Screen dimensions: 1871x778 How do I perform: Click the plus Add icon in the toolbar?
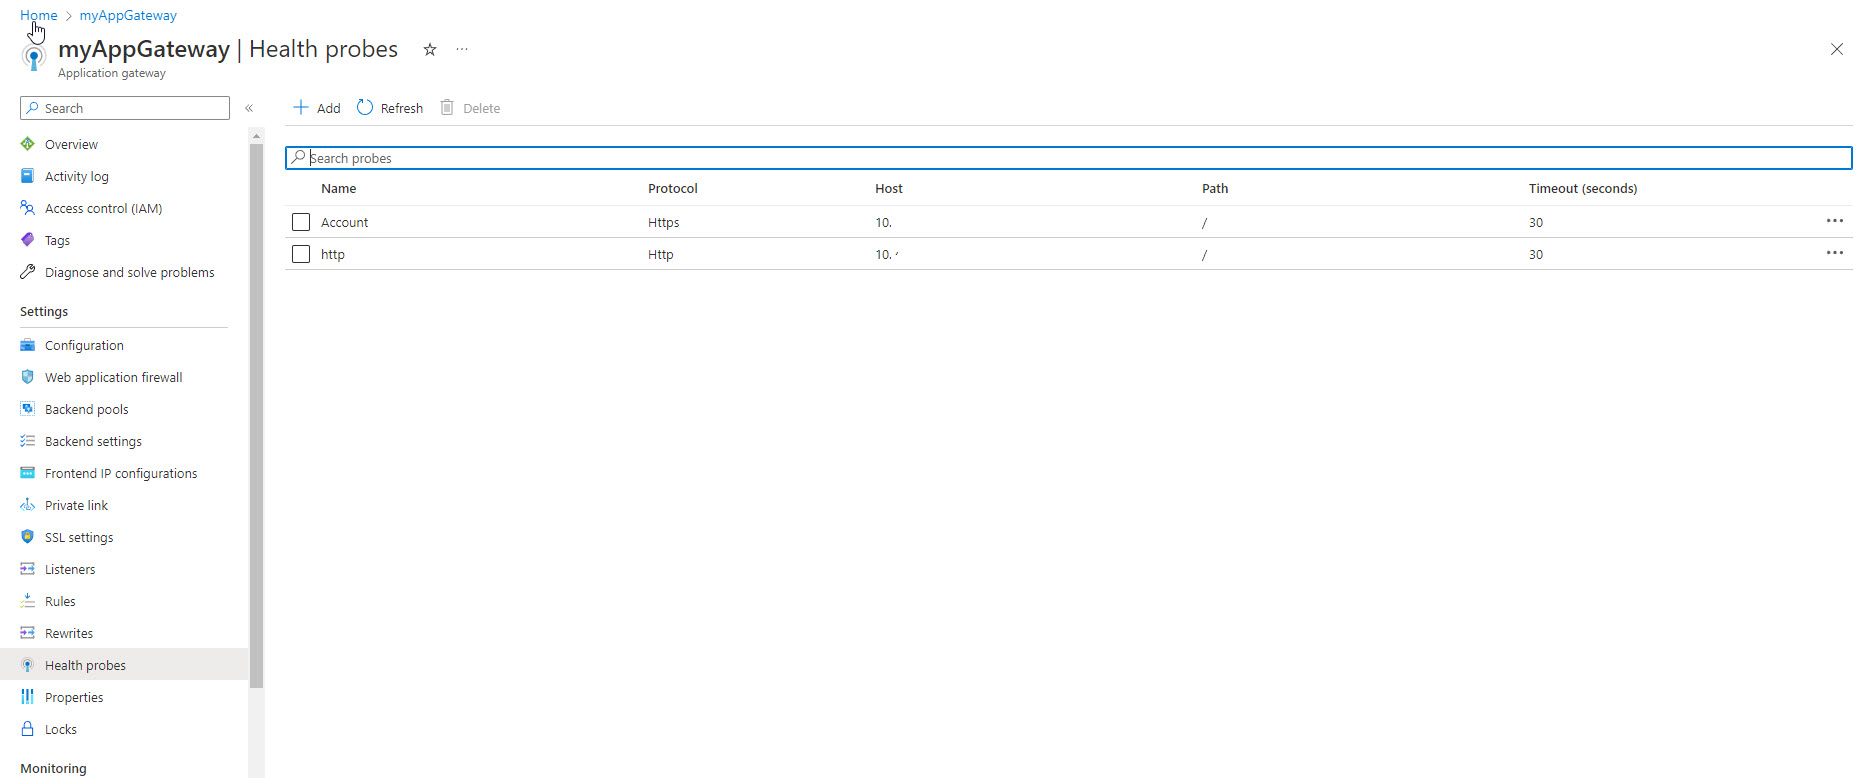pos(301,107)
